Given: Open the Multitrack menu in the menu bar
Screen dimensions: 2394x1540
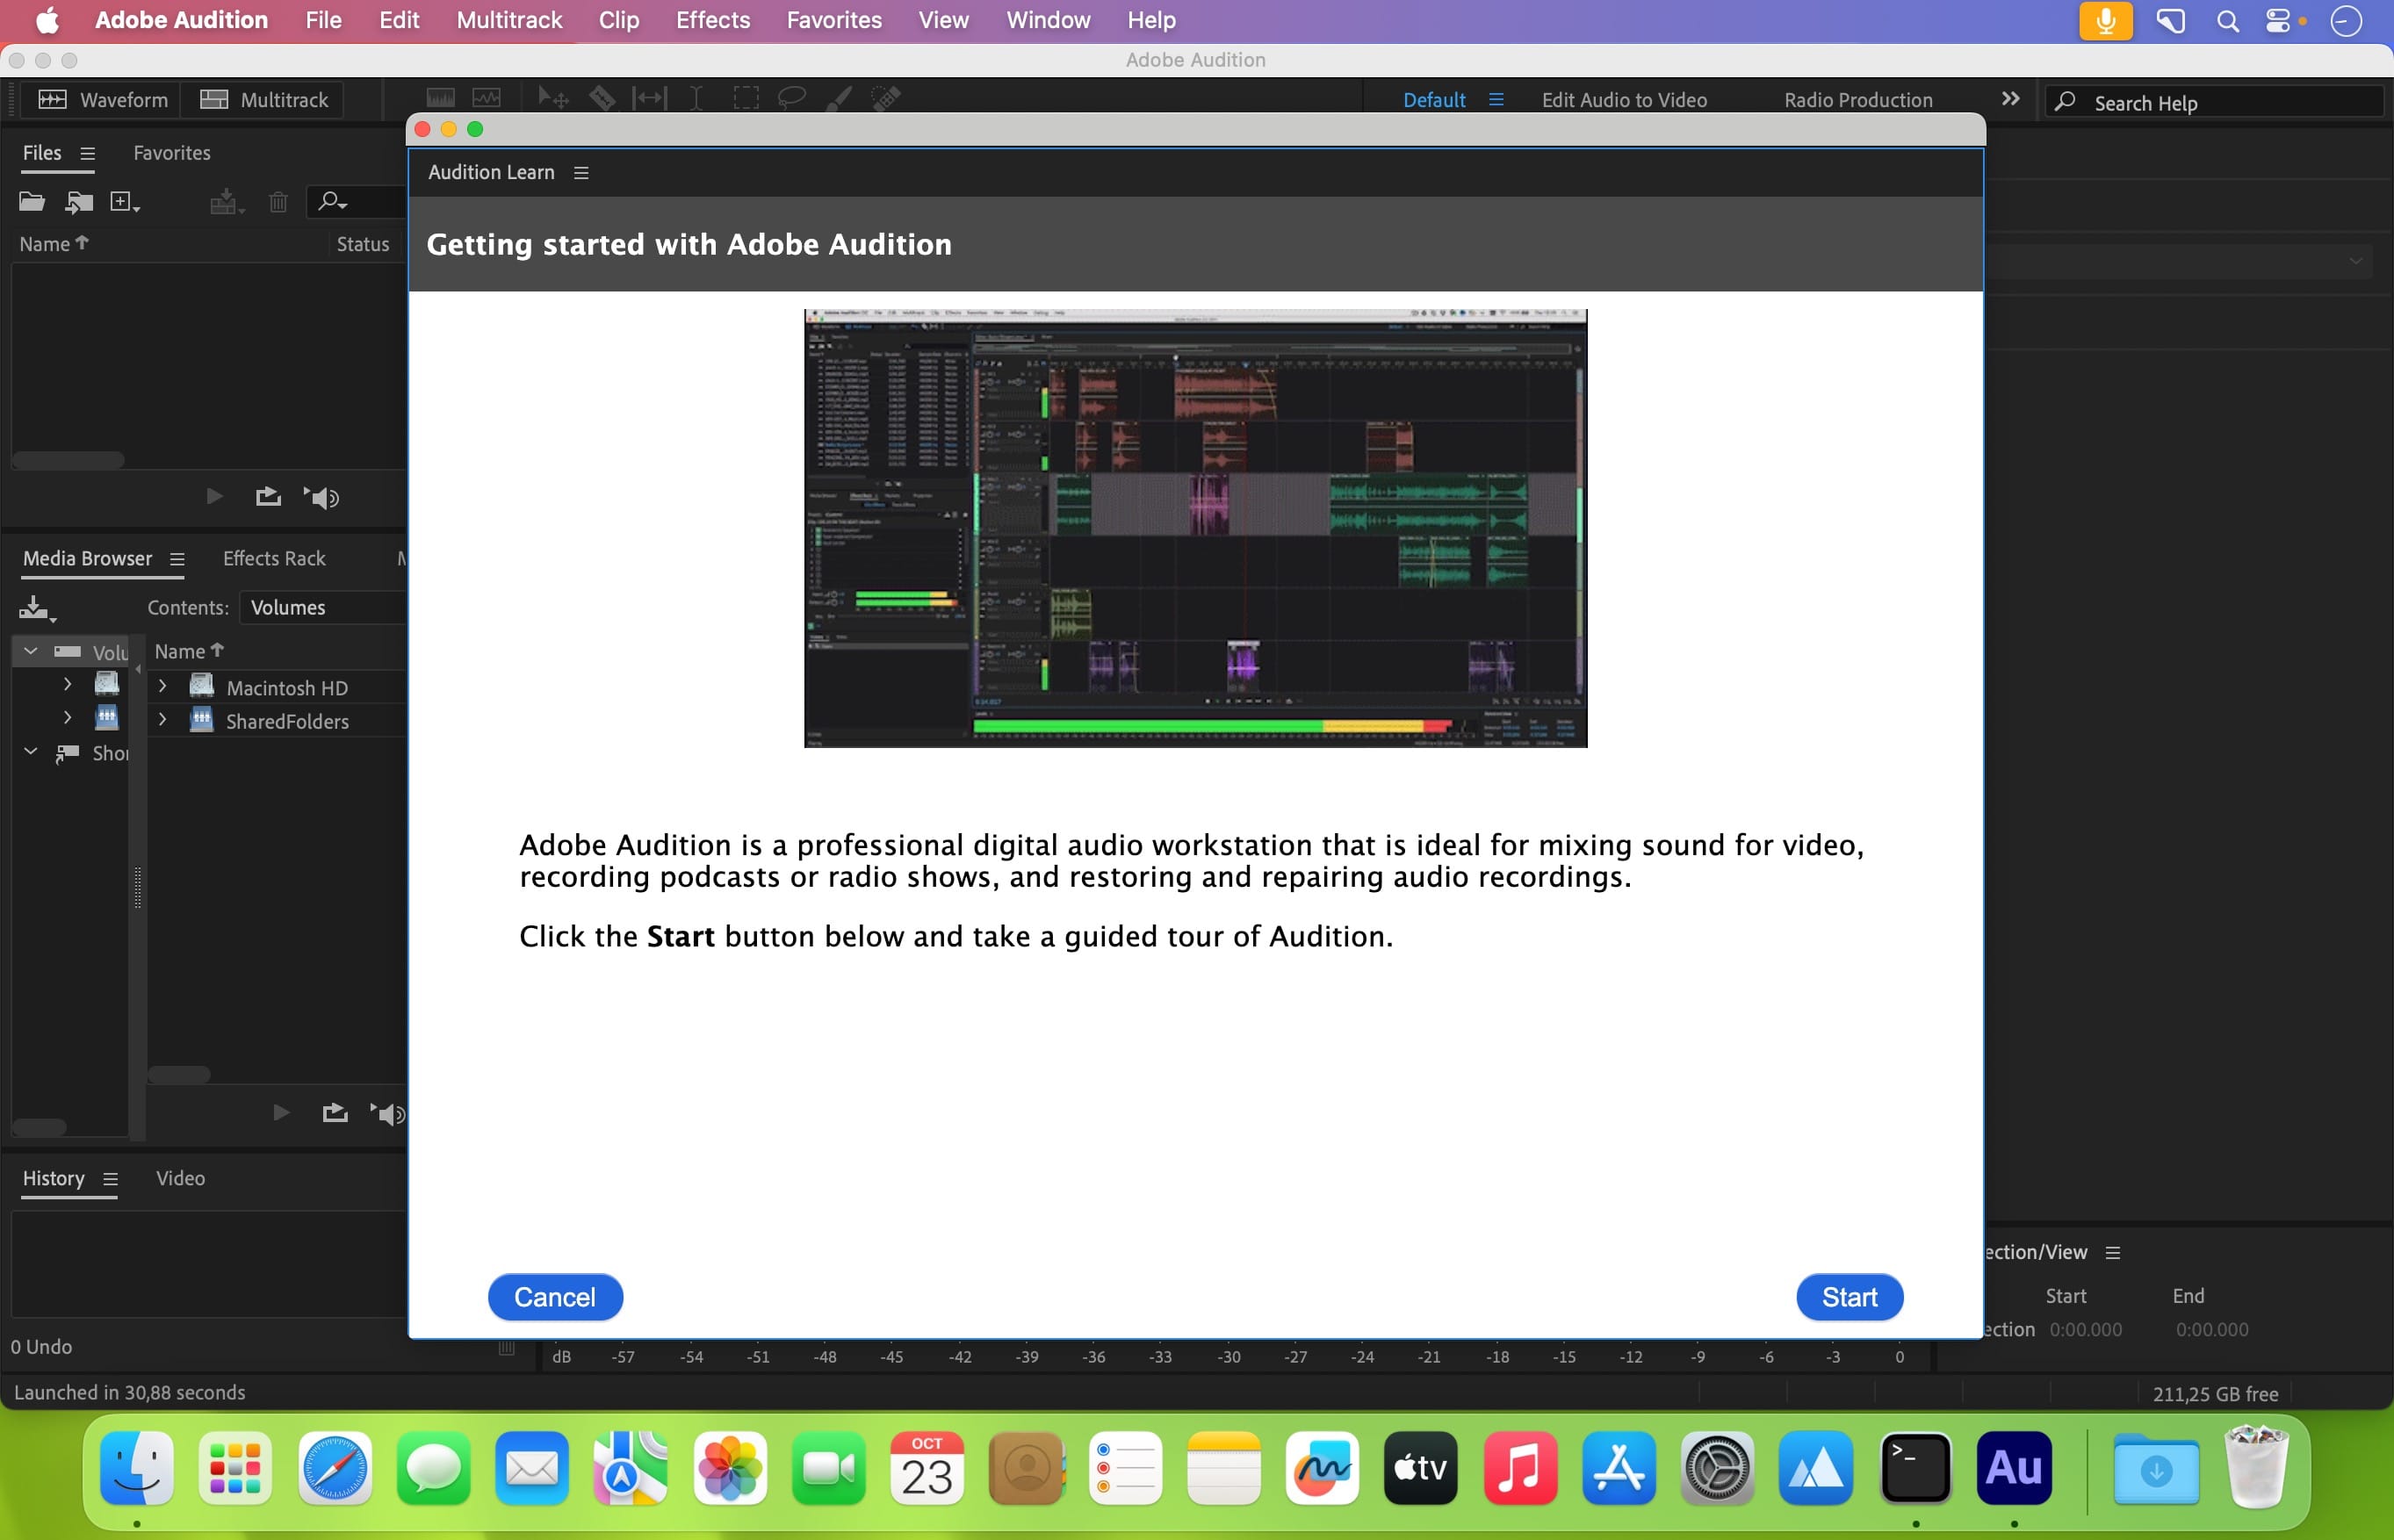Looking at the screenshot, I should click(509, 21).
